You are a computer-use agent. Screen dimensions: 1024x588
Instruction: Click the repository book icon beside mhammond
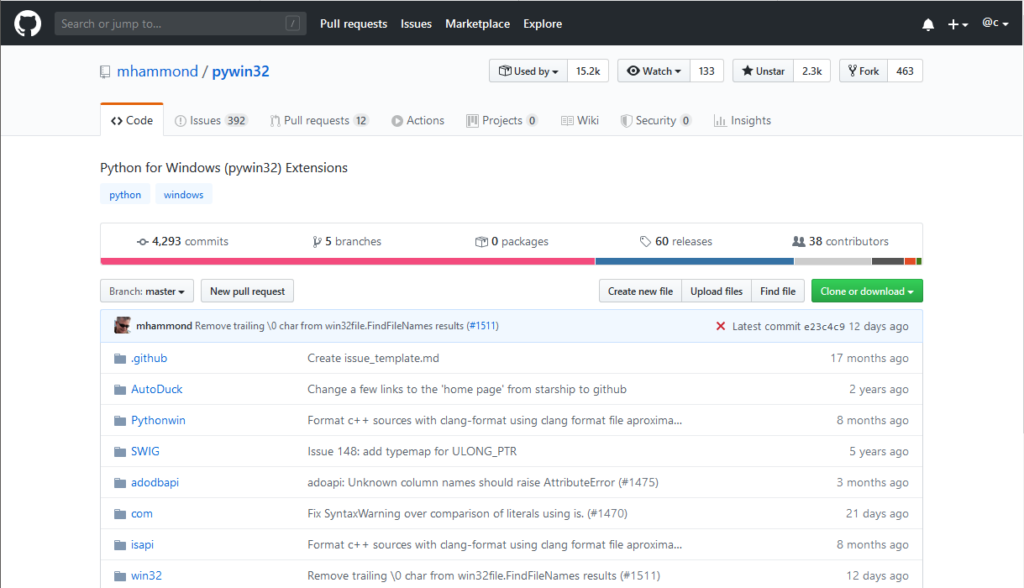[105, 72]
